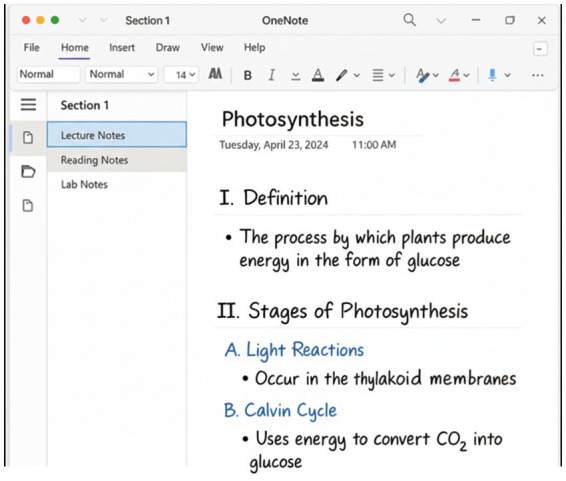Click the bullet about converting CO2

coord(375,450)
